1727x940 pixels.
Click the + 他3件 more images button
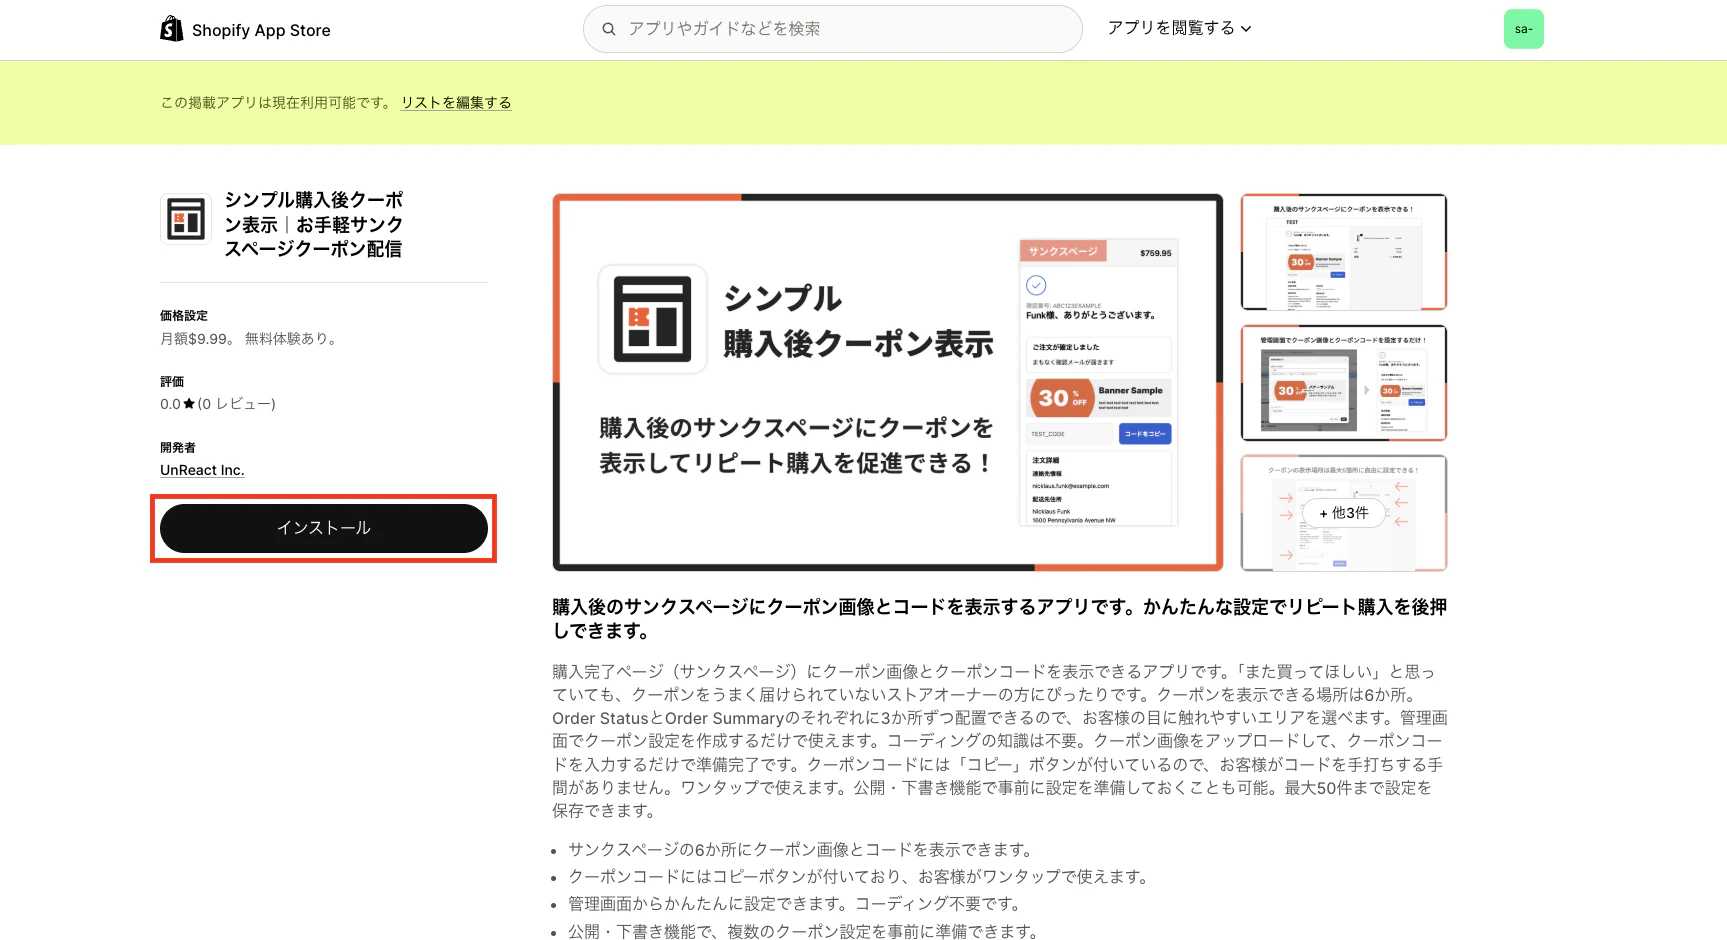coord(1343,513)
